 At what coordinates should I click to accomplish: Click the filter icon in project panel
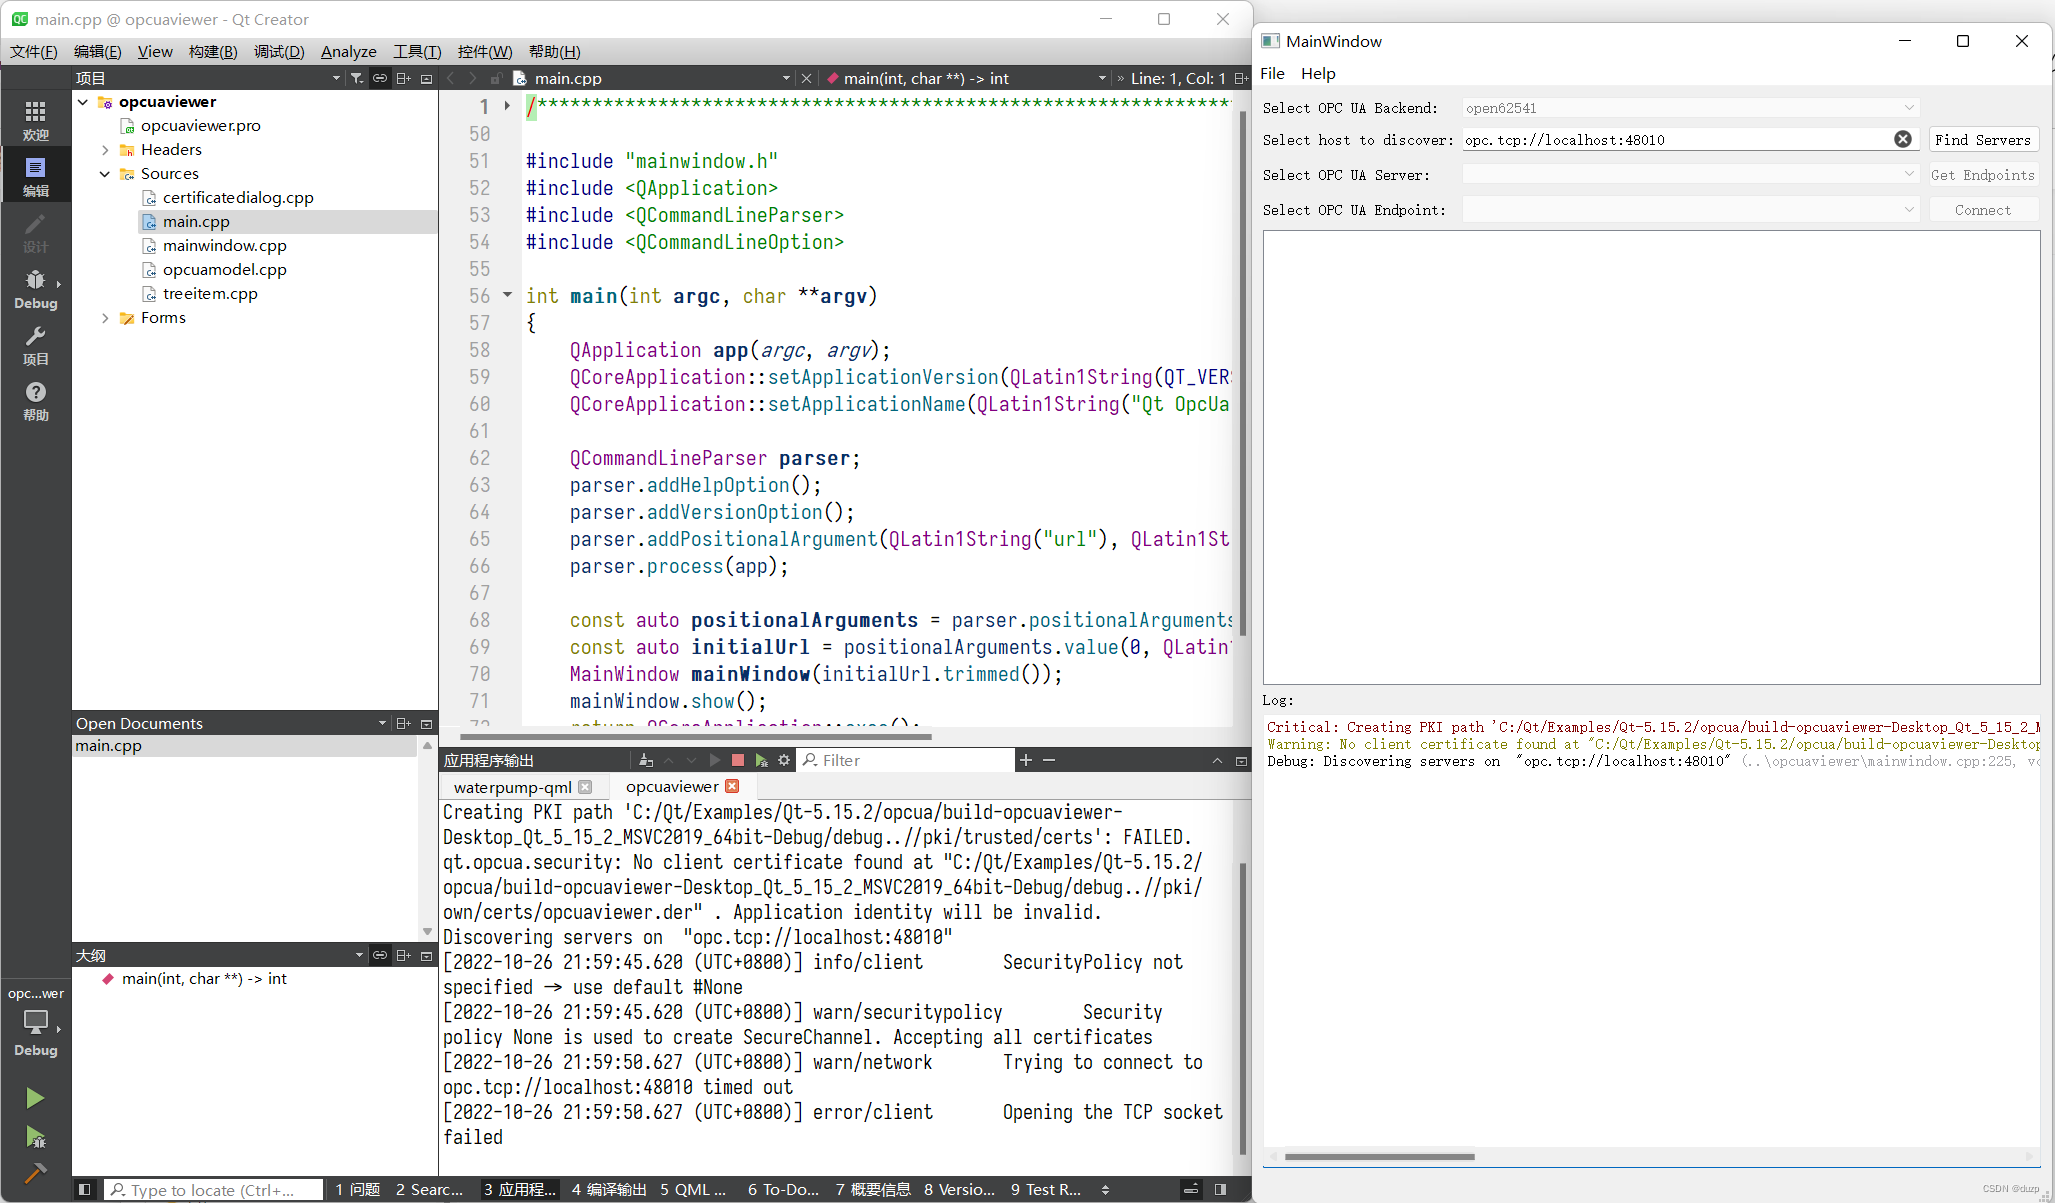[357, 78]
